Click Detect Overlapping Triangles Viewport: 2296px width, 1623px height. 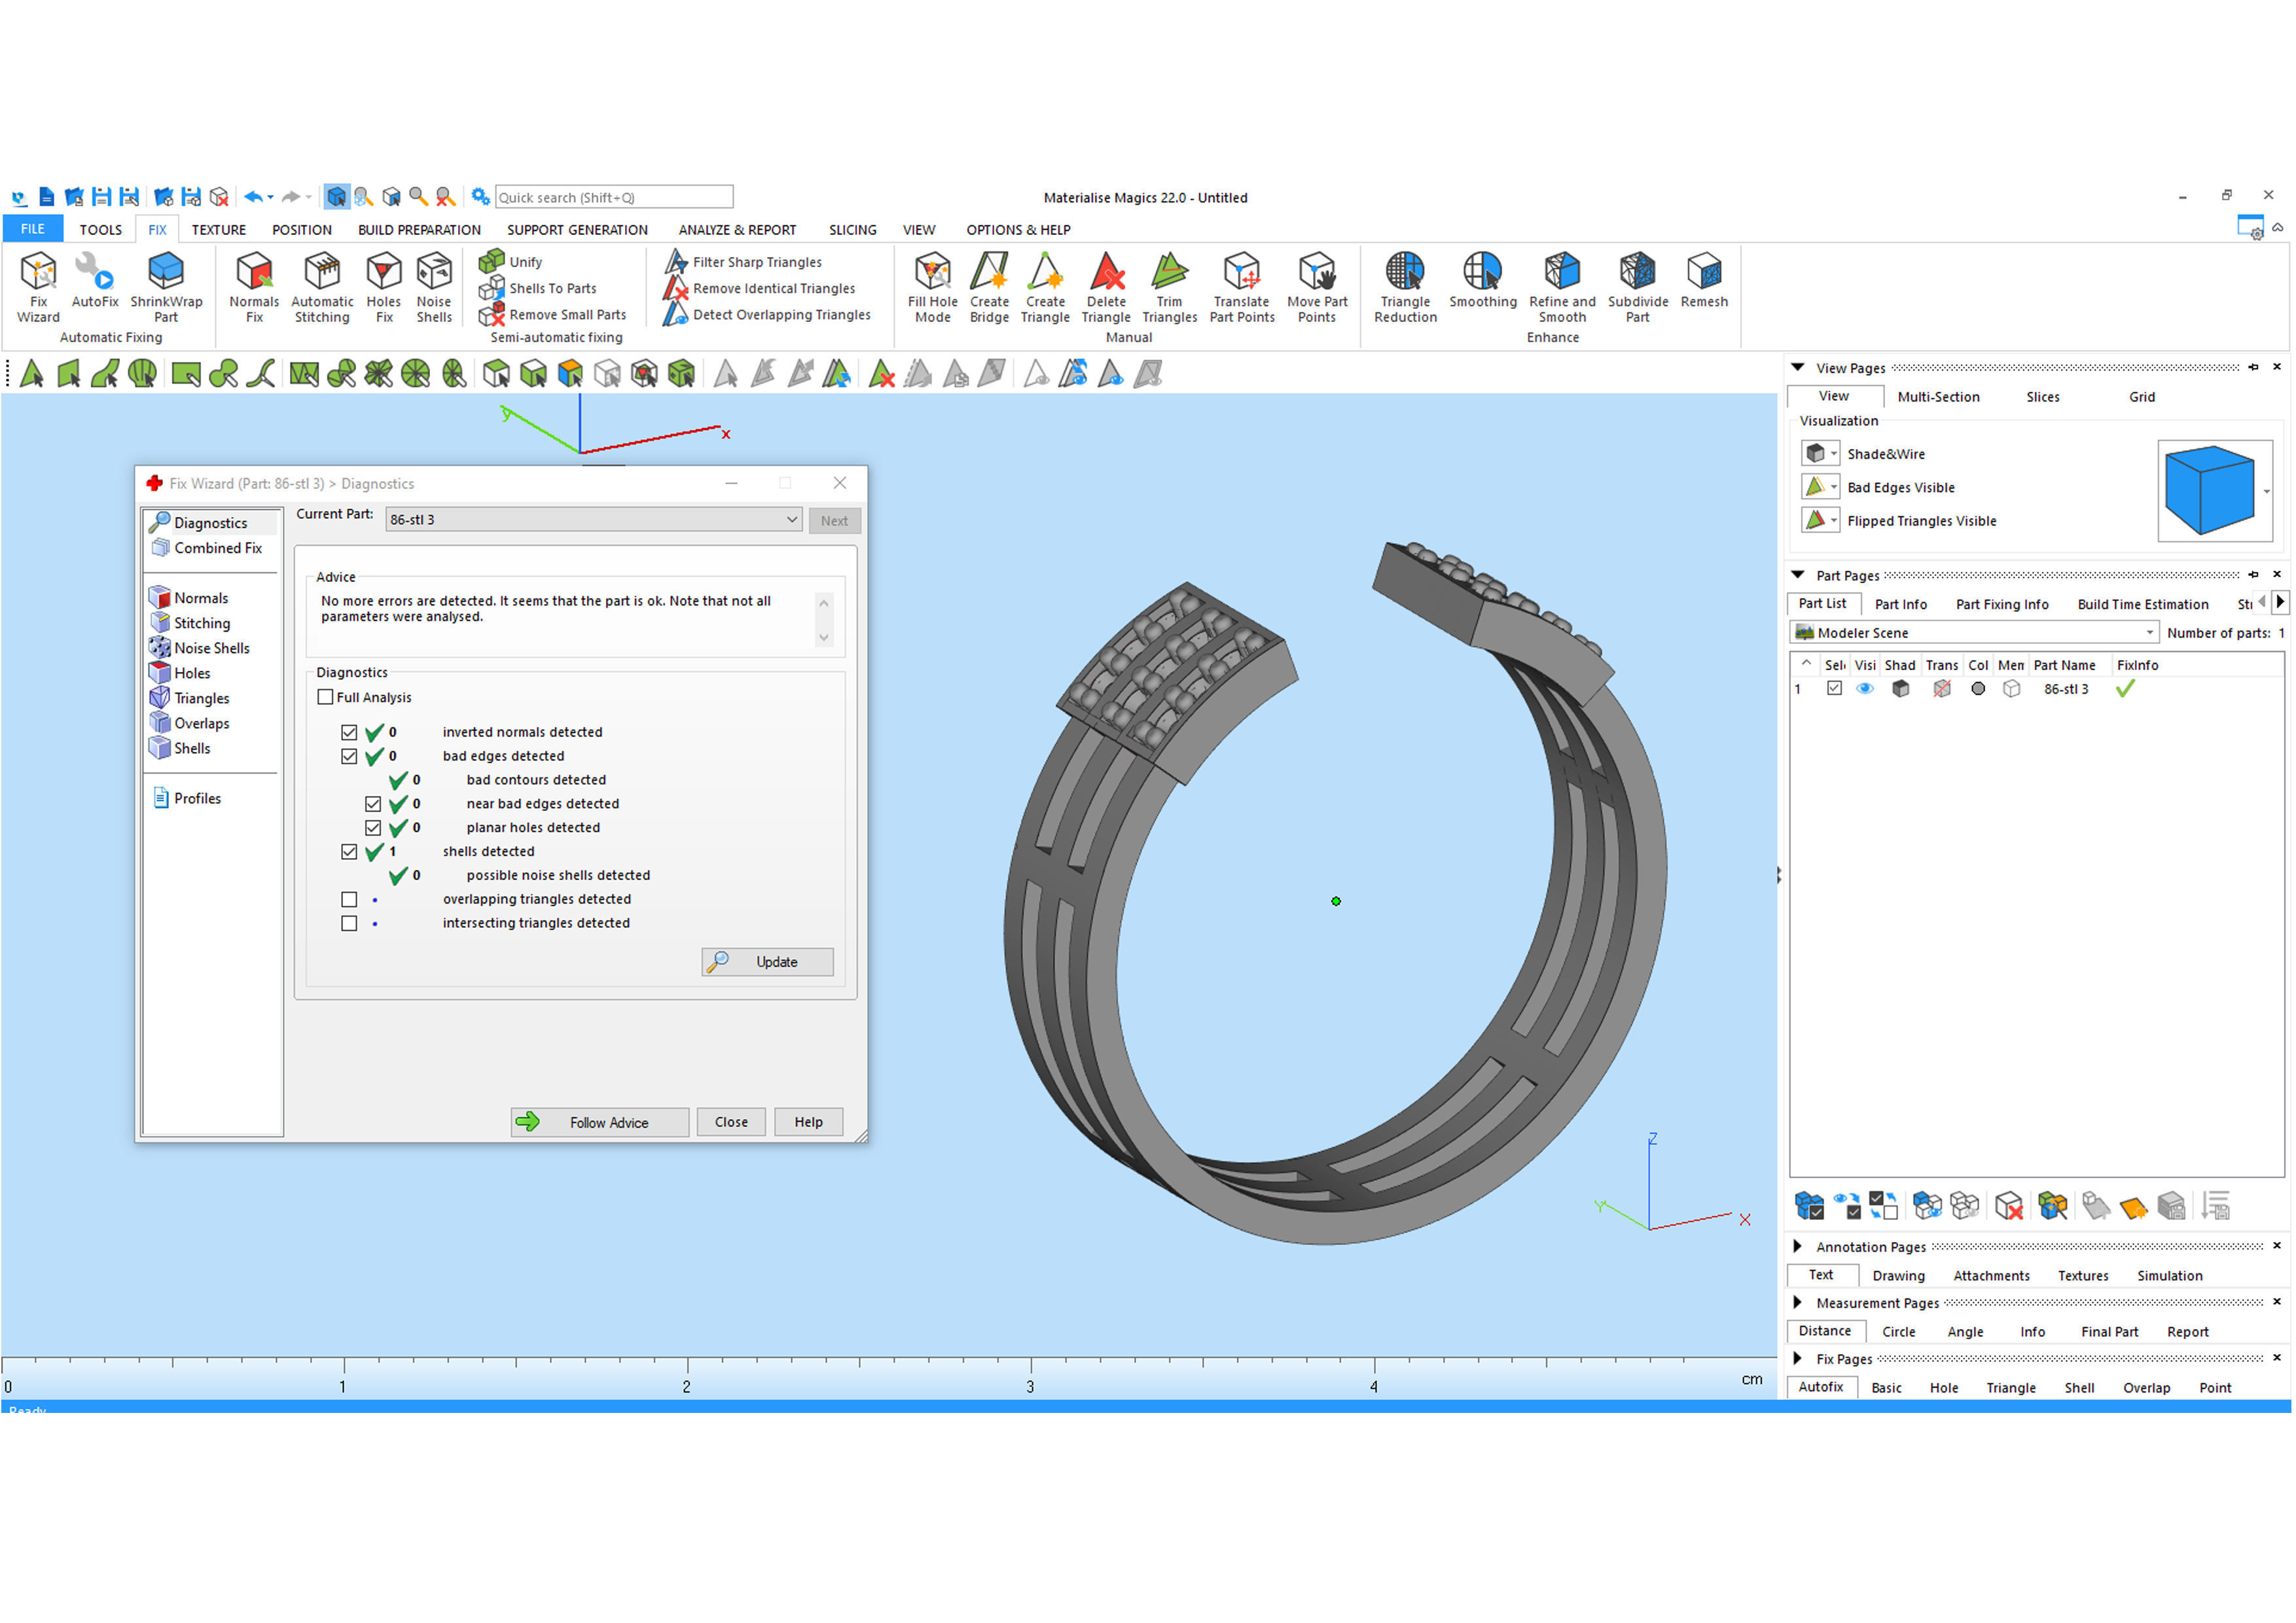781,315
